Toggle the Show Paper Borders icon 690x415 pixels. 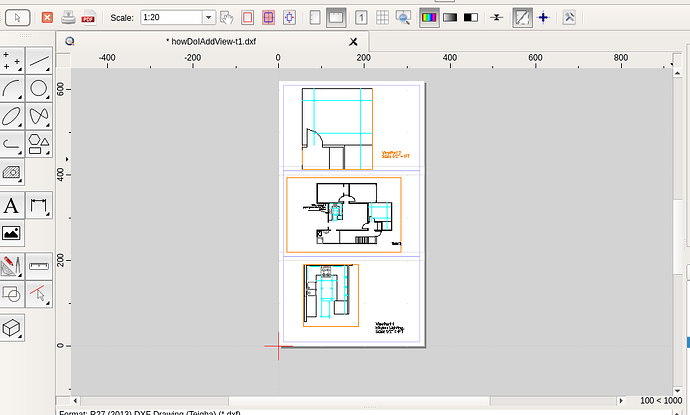[268, 18]
